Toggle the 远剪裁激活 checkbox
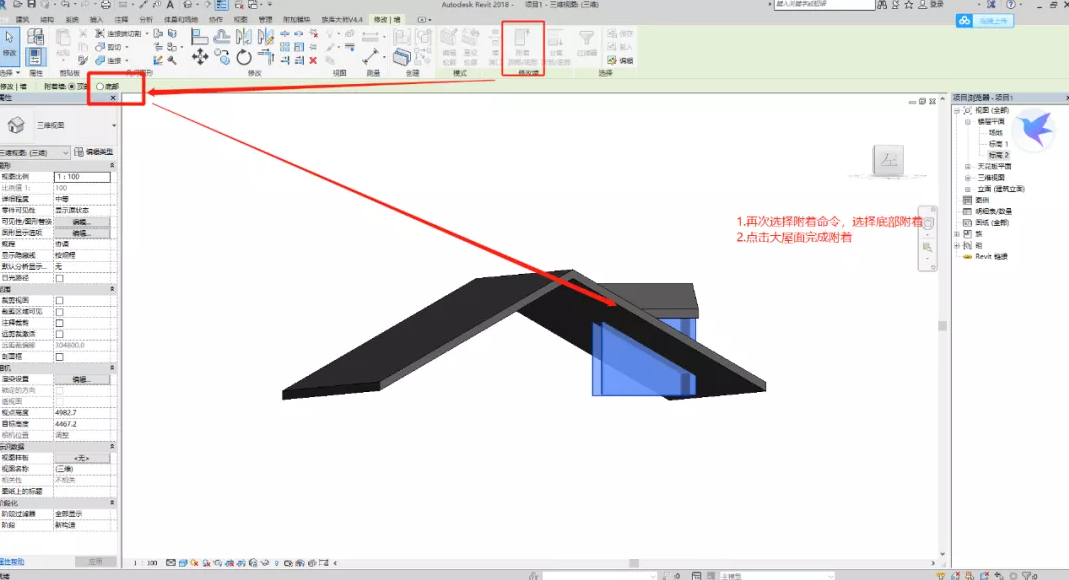Screen dimensions: 1069x580 [59, 334]
